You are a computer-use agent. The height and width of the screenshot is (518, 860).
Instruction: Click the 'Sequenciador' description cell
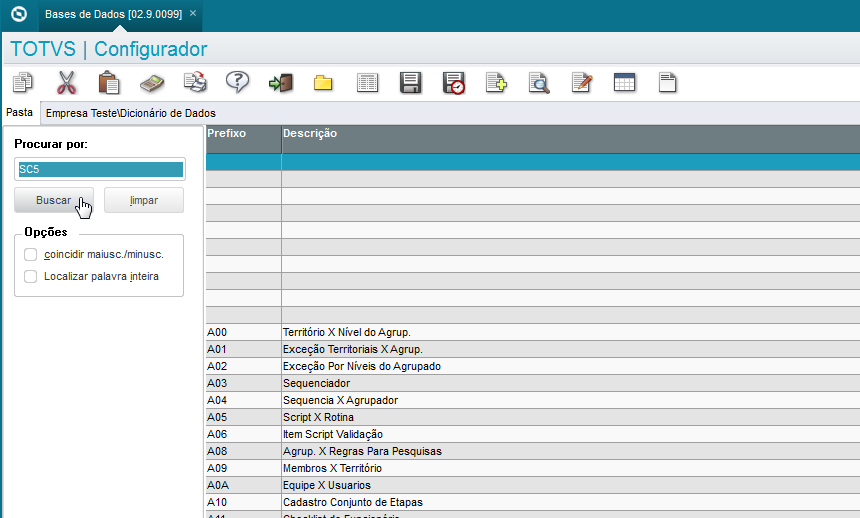[x=316, y=384]
